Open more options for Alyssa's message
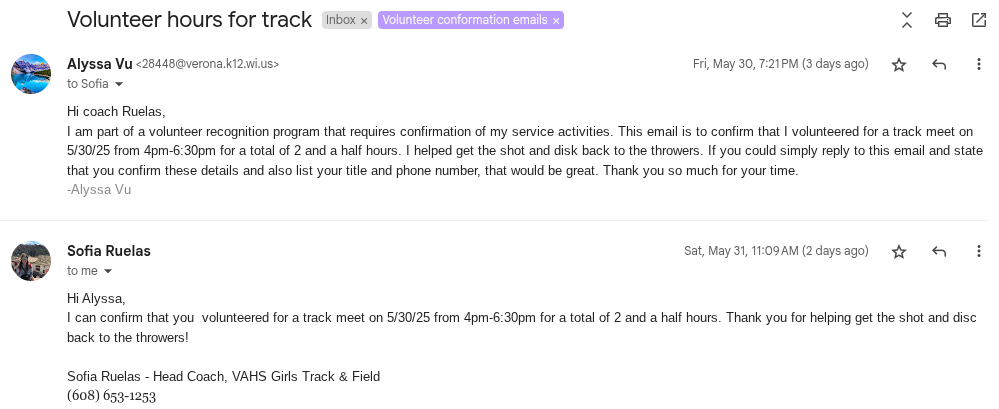Image resolution: width=999 pixels, height=409 pixels. (978, 65)
